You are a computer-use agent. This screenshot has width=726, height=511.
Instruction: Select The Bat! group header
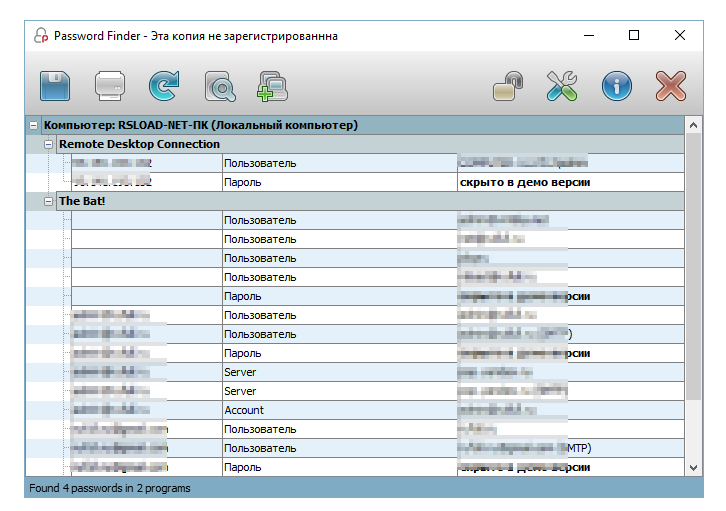pos(370,201)
